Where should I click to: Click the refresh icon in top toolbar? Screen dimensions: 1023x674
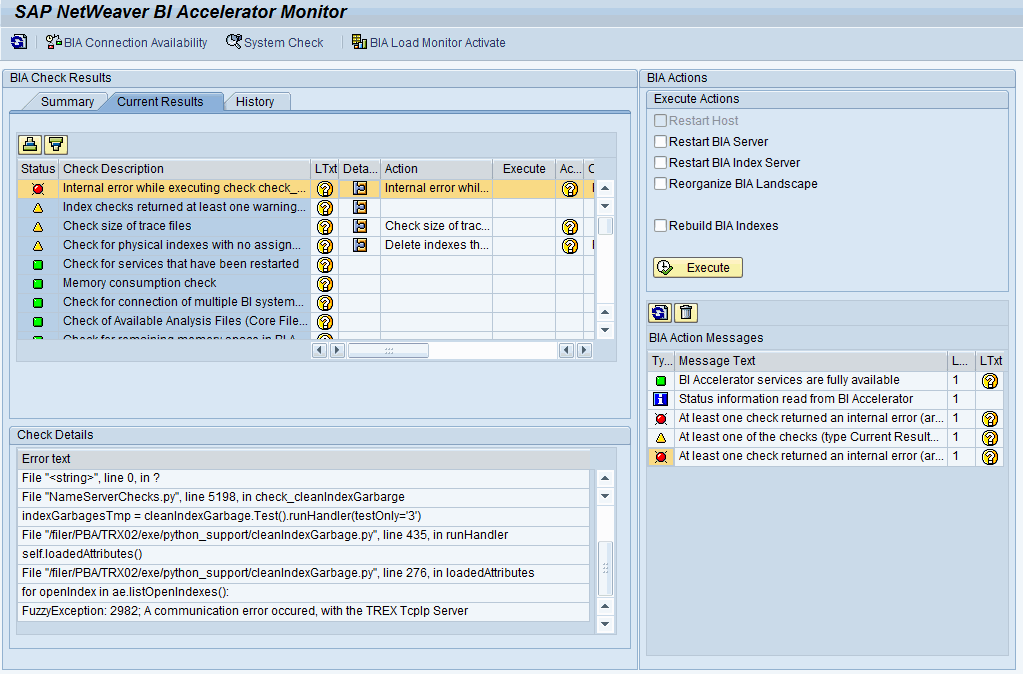tap(19, 42)
